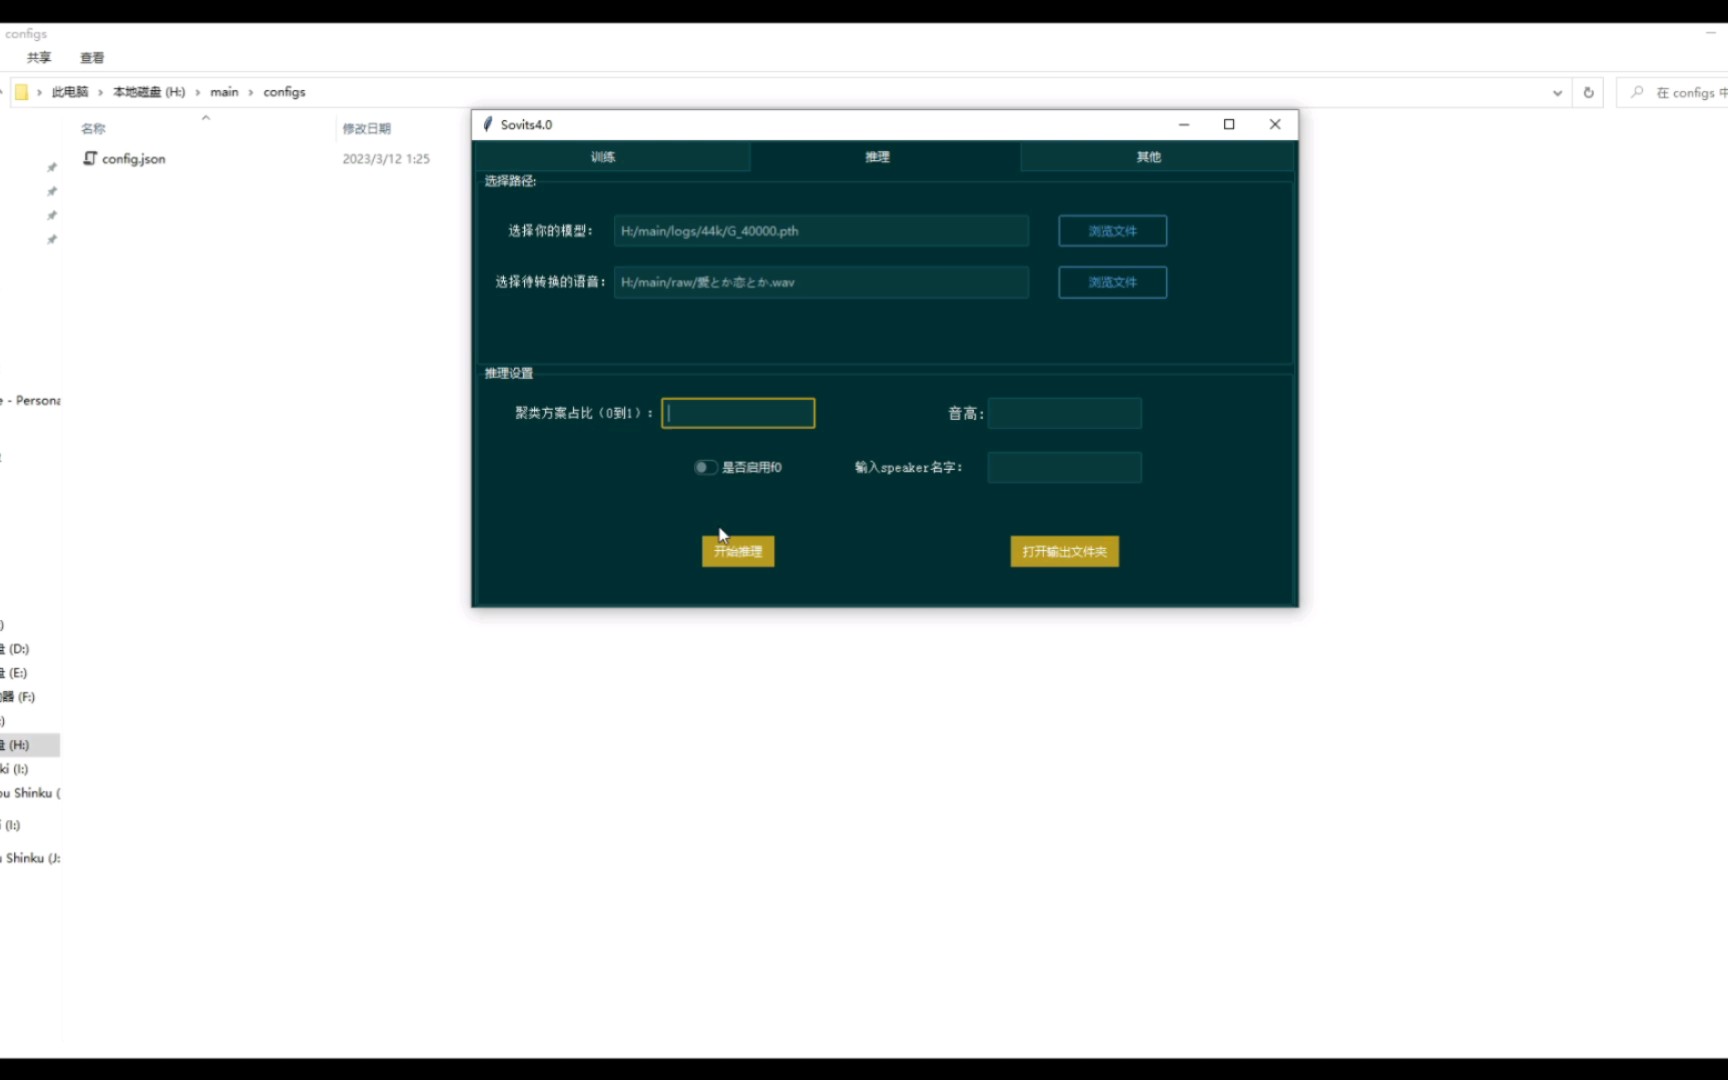
Task: Click the config.json file icon
Action: point(90,158)
